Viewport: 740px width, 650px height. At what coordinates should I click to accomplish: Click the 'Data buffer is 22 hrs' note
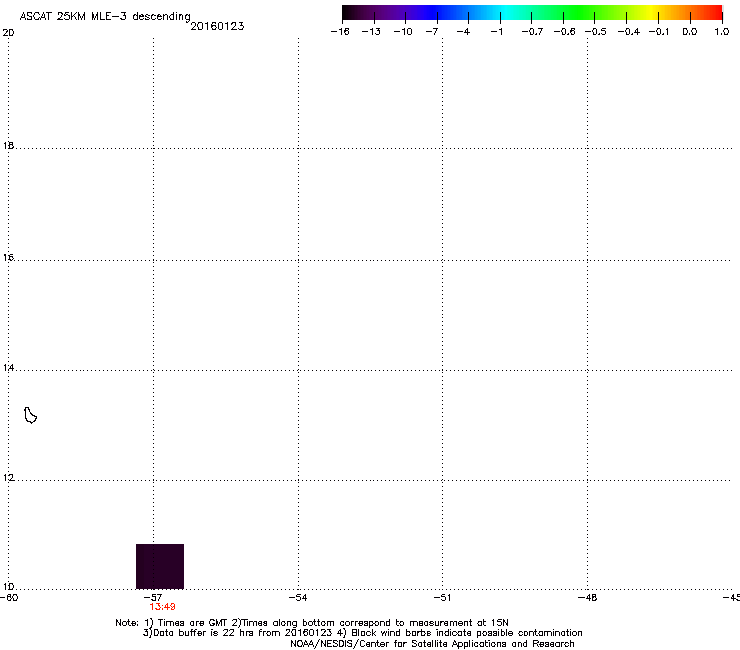pyautogui.click(x=362, y=633)
